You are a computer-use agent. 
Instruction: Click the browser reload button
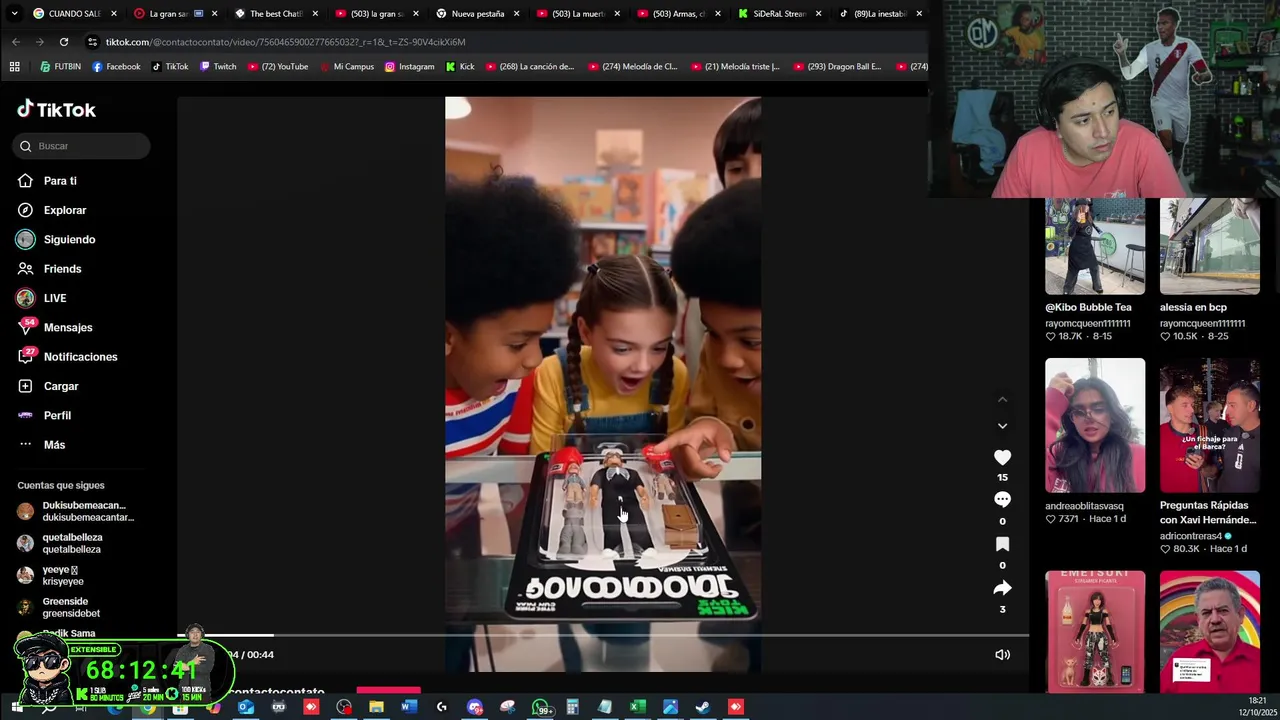tap(64, 42)
